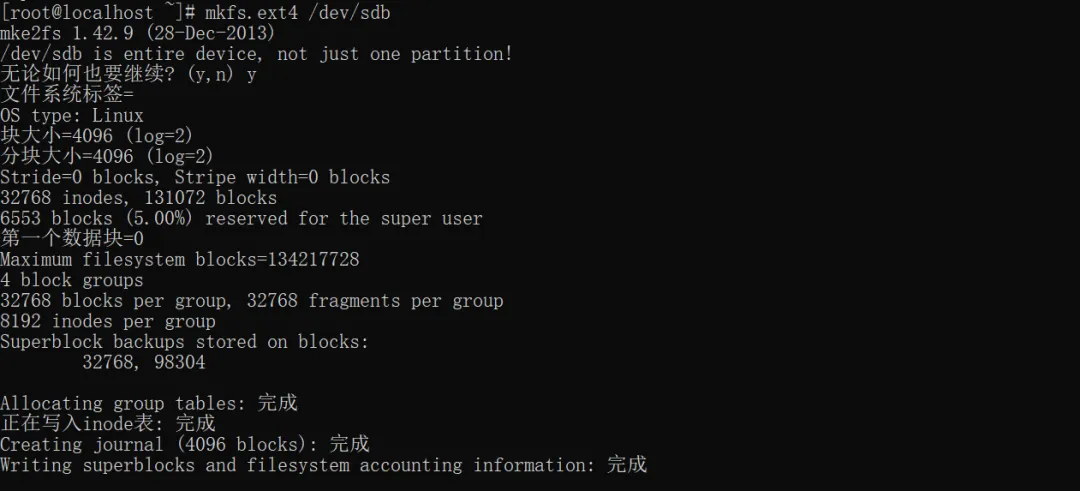
Task: Click the 'Writing superblocks and filesystem accounting' line
Action: [x=323, y=465]
